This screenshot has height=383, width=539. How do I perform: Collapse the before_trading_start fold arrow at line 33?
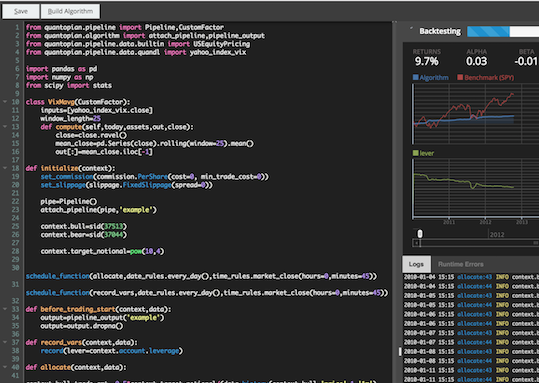click(5, 309)
